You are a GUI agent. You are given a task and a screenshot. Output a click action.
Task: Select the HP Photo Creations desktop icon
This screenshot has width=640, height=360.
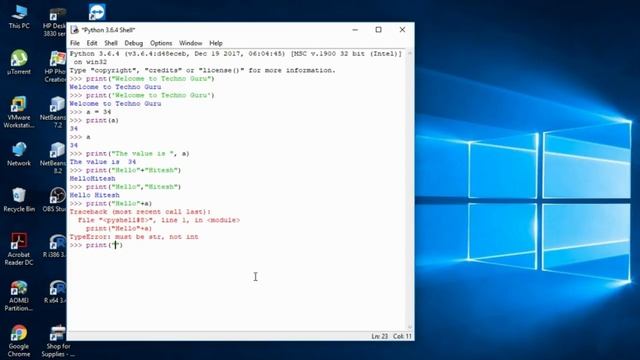[56, 67]
